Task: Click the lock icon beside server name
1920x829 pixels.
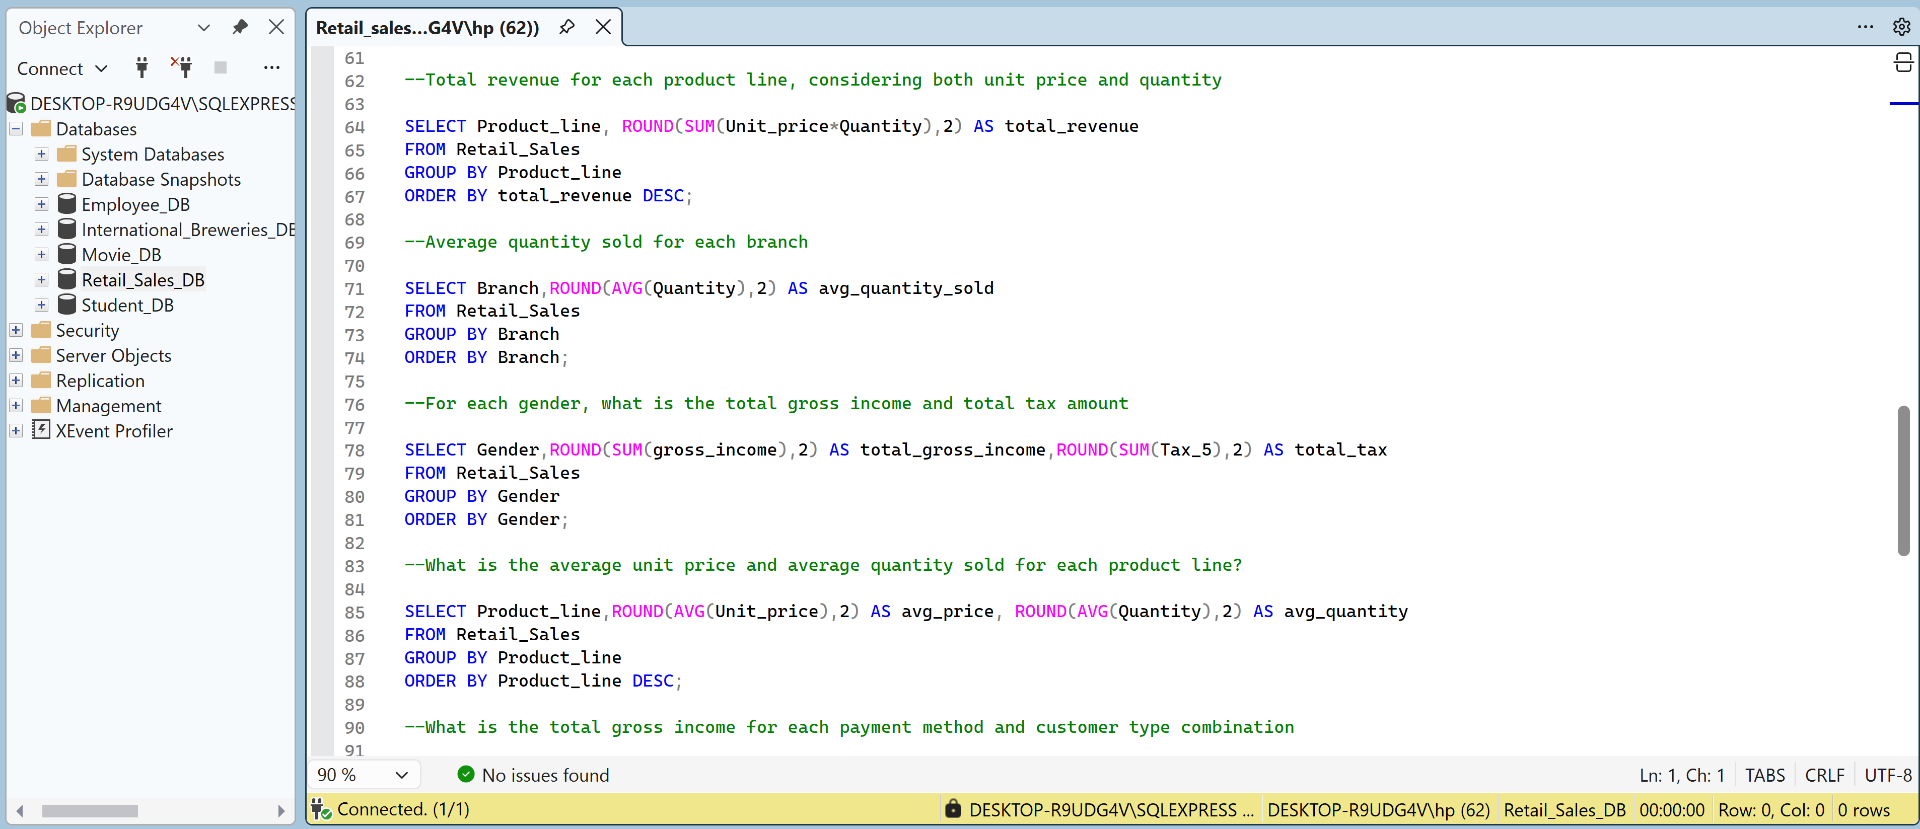Action: pyautogui.click(x=953, y=809)
